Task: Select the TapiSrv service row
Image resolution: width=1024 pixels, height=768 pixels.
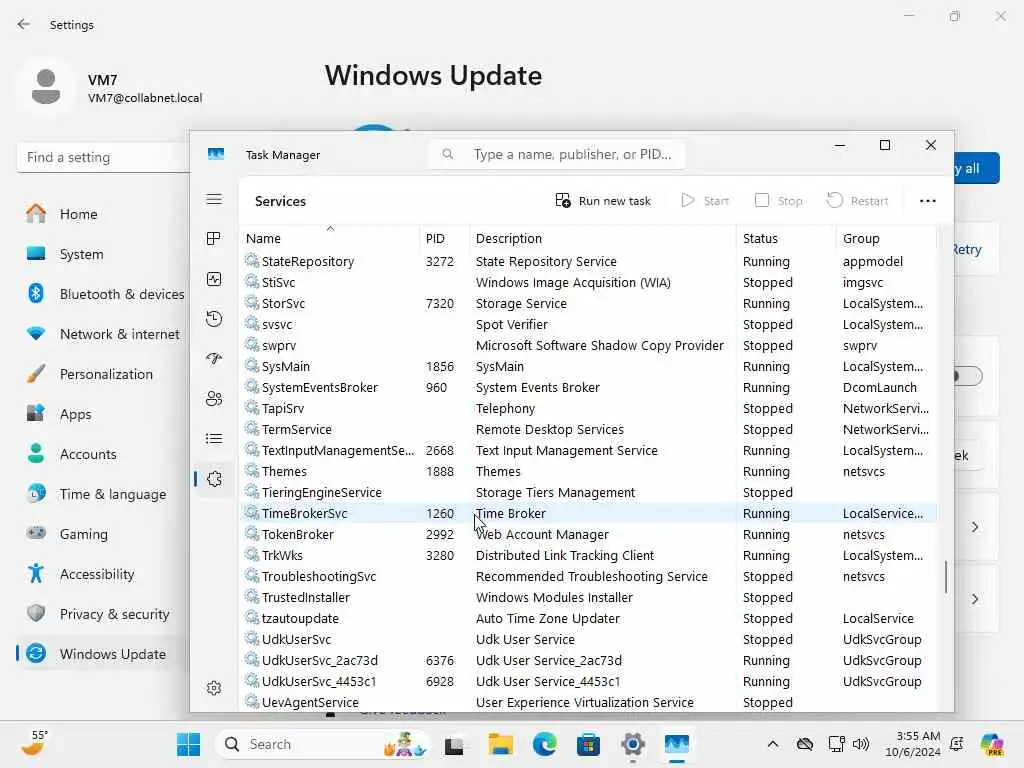Action: [588, 408]
